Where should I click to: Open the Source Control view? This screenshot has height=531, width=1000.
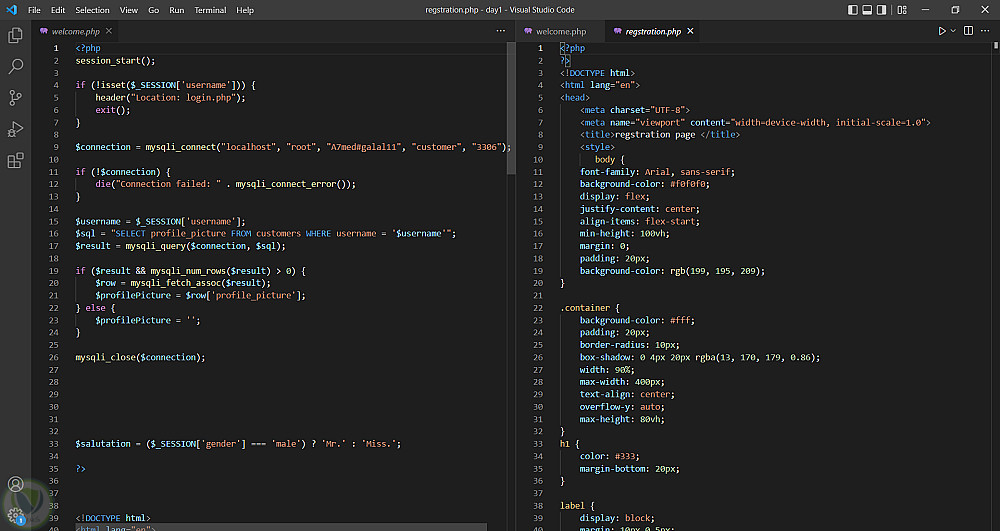coord(15,98)
